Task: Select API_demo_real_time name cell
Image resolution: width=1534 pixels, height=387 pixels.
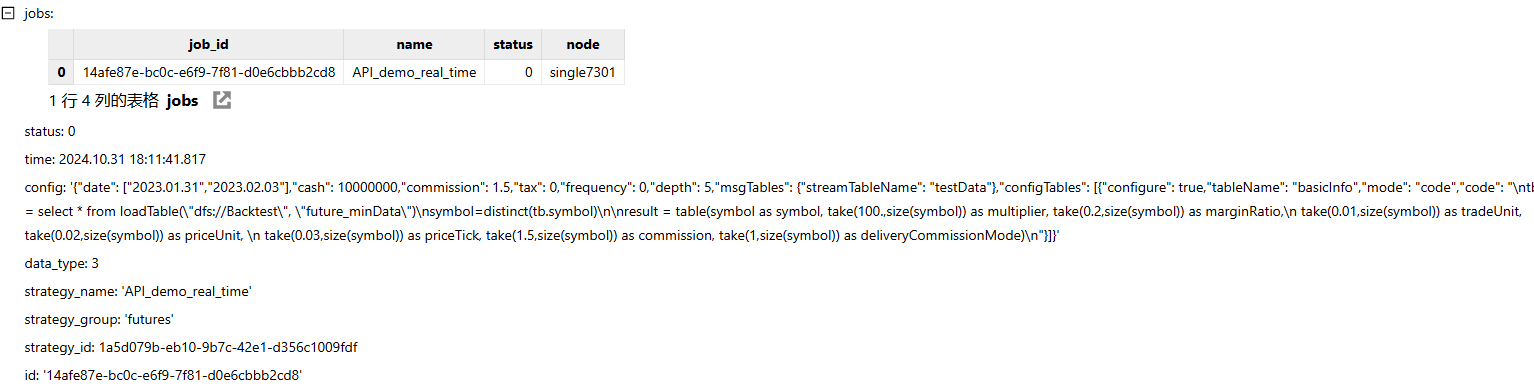Action: tap(415, 73)
